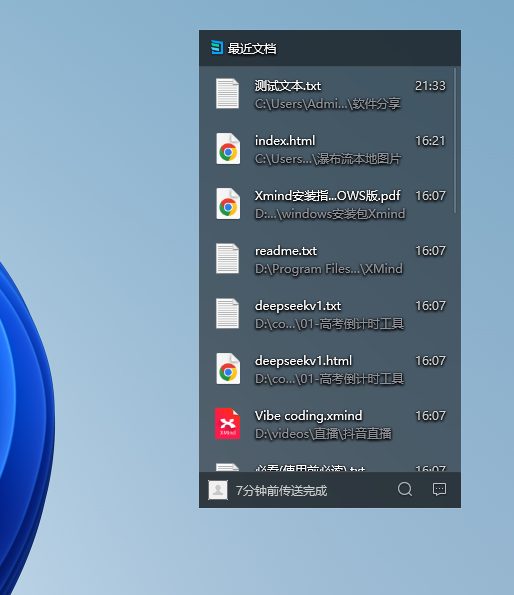Click the 最近文档 logo icon in header
This screenshot has height=595, width=514.
(x=217, y=48)
